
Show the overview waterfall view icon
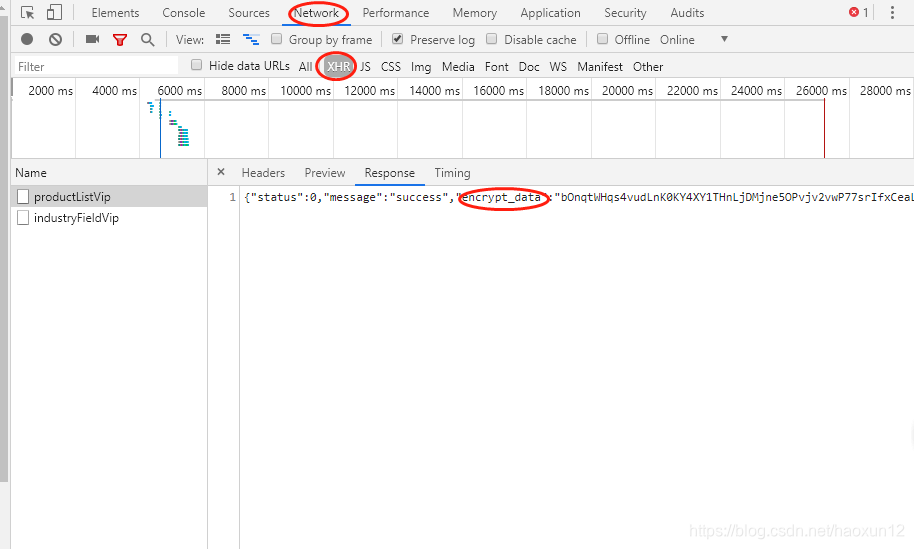[x=251, y=39]
